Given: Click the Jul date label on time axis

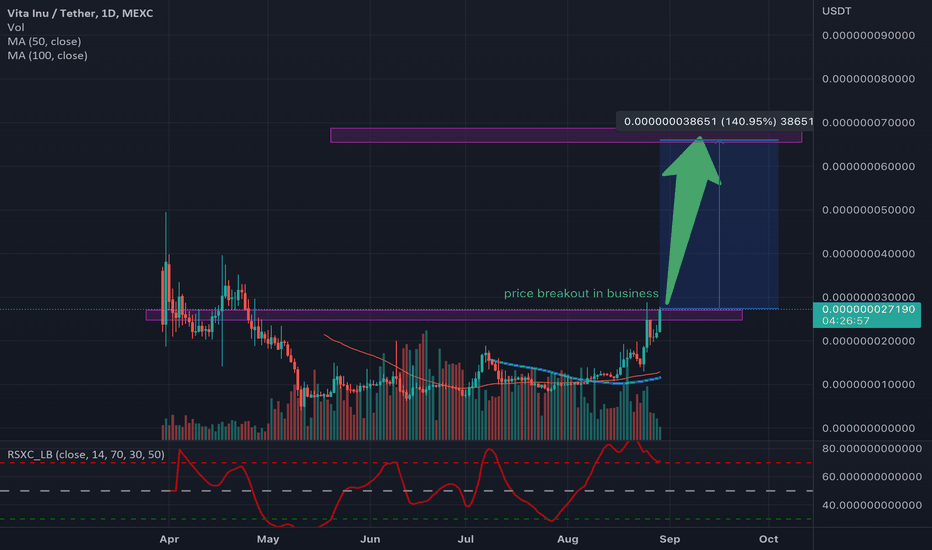Looking at the screenshot, I should 465,539.
